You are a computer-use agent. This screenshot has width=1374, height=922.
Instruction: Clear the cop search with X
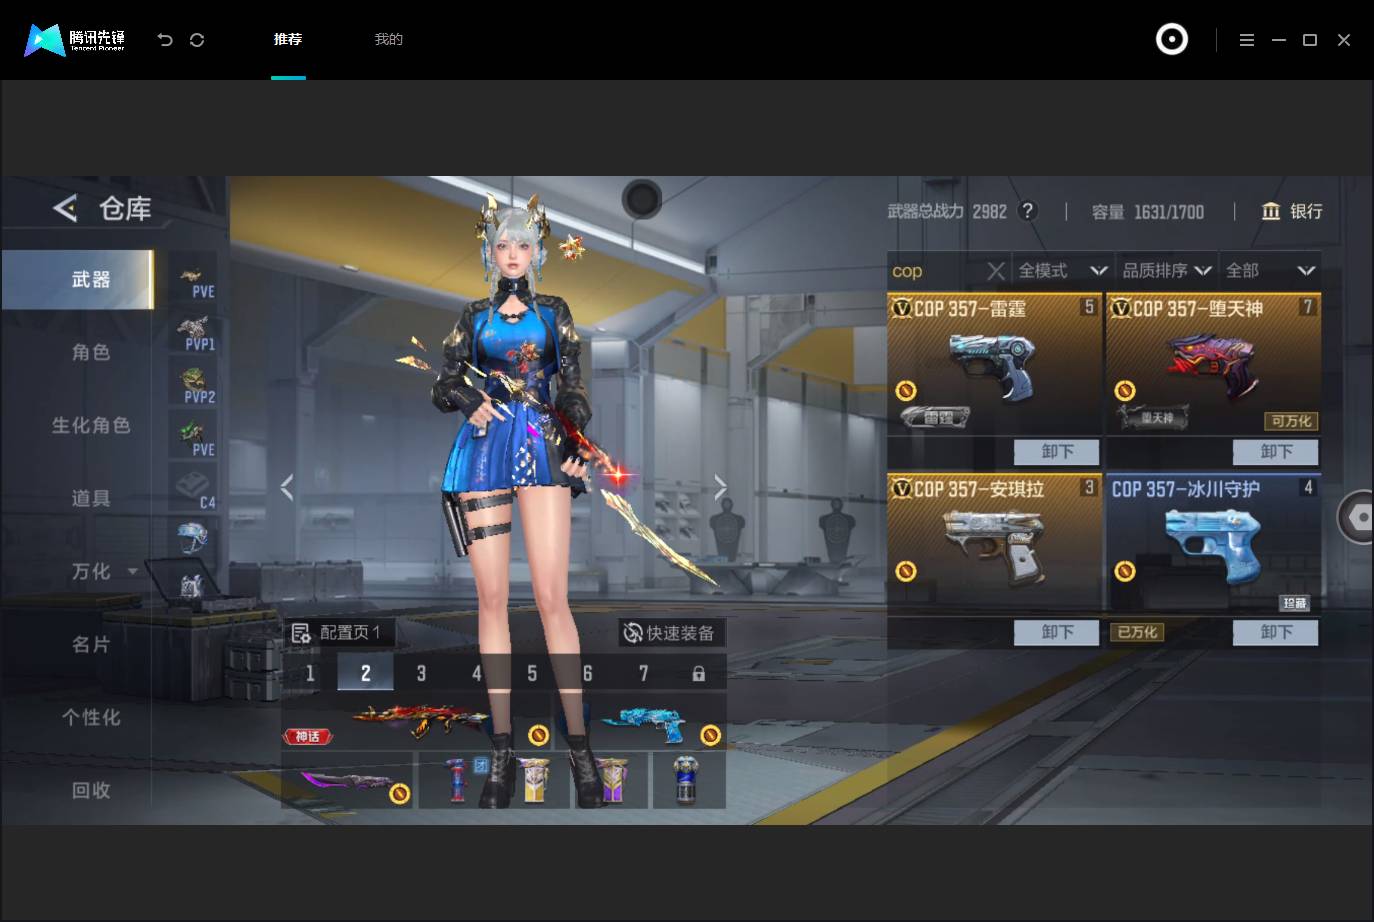click(x=995, y=271)
